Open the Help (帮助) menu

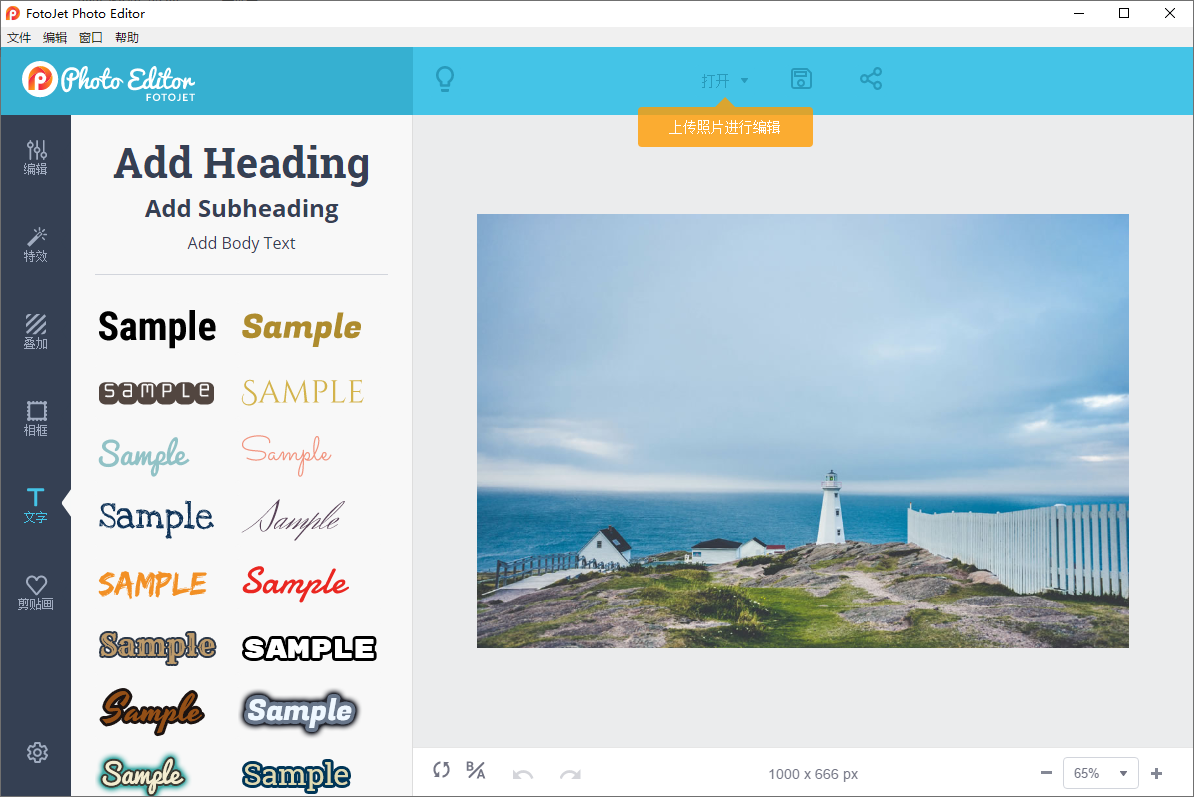coord(127,38)
